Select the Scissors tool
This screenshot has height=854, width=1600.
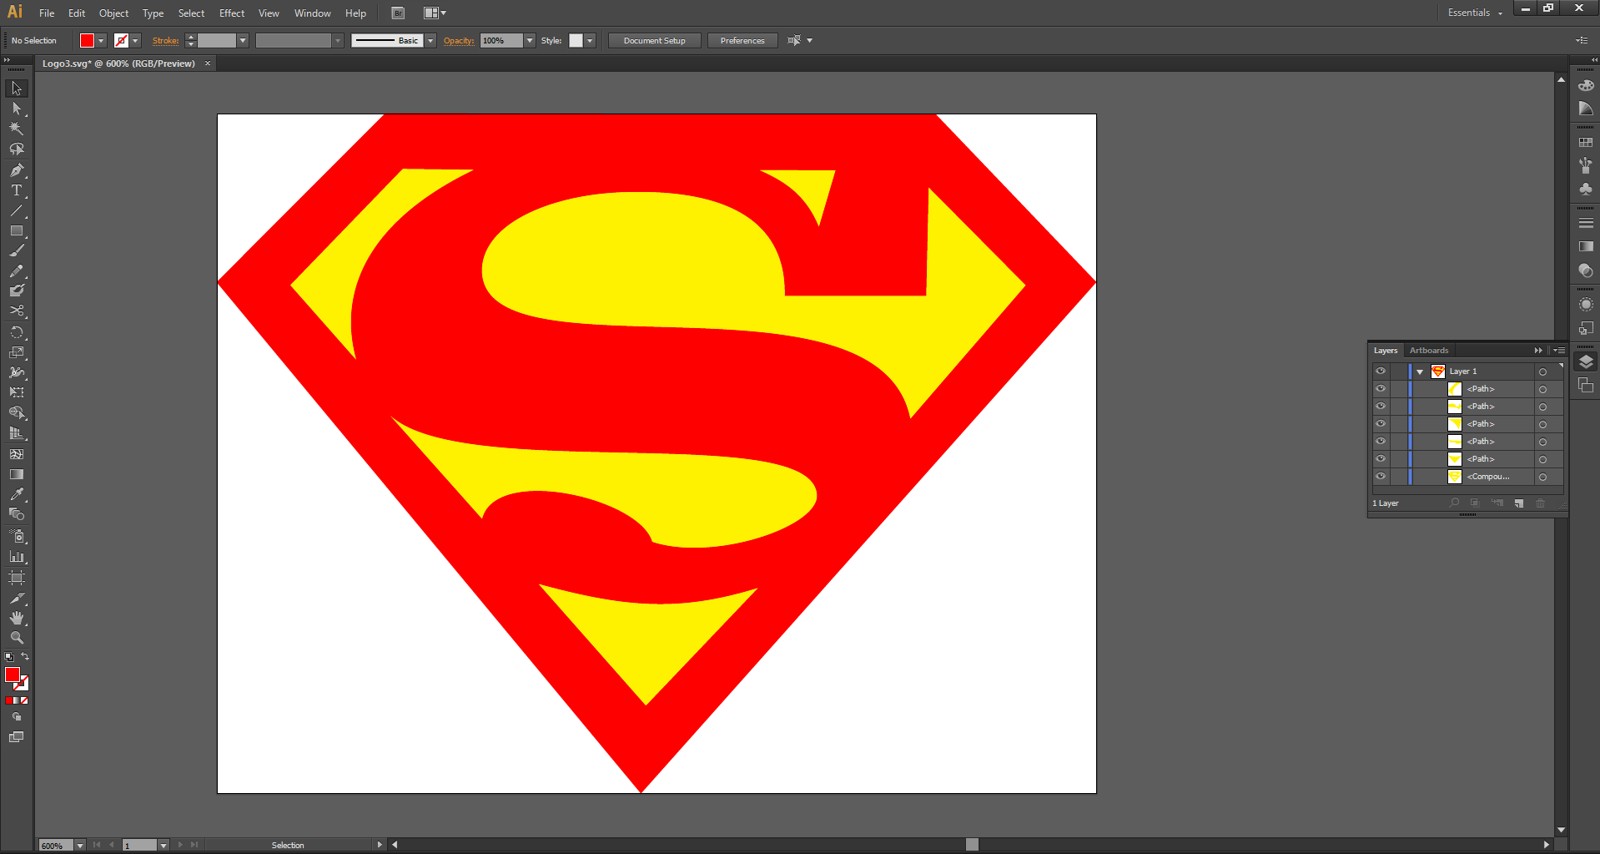coord(16,311)
